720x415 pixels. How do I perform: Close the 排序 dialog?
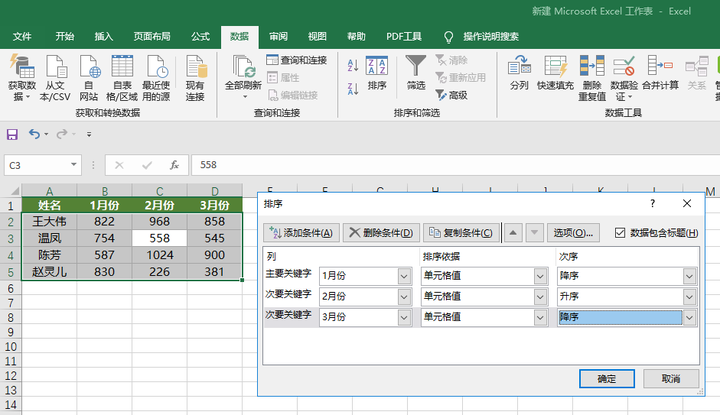pos(687,203)
